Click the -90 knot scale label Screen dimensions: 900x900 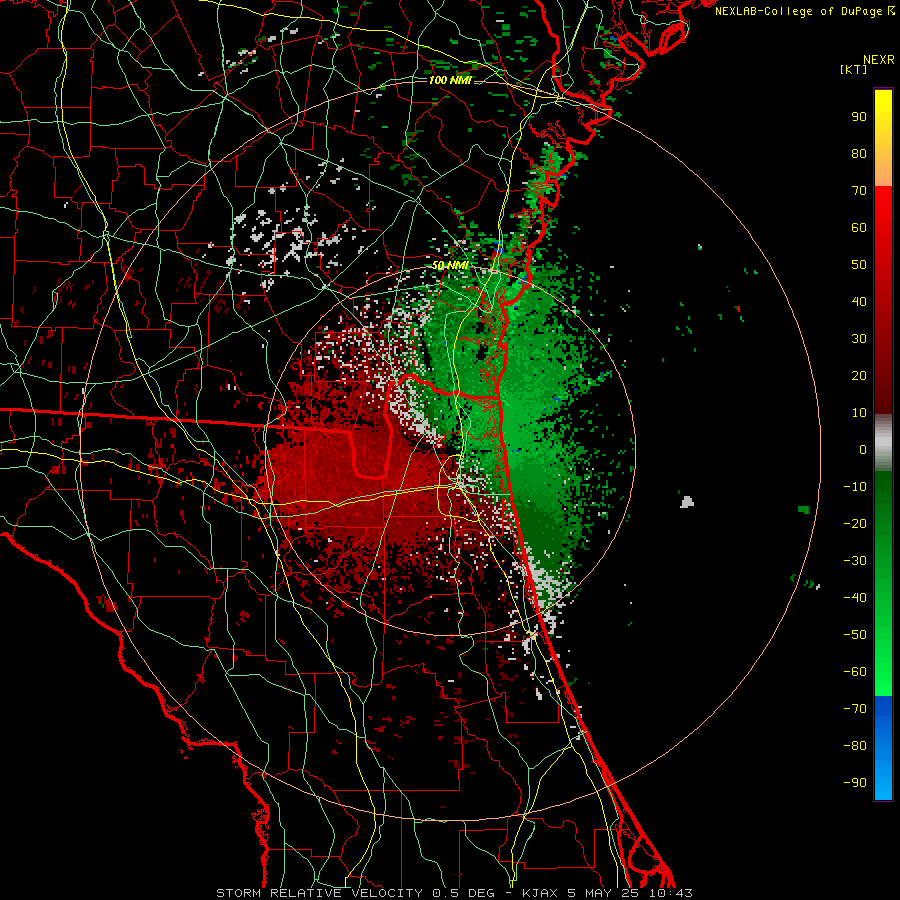point(855,783)
